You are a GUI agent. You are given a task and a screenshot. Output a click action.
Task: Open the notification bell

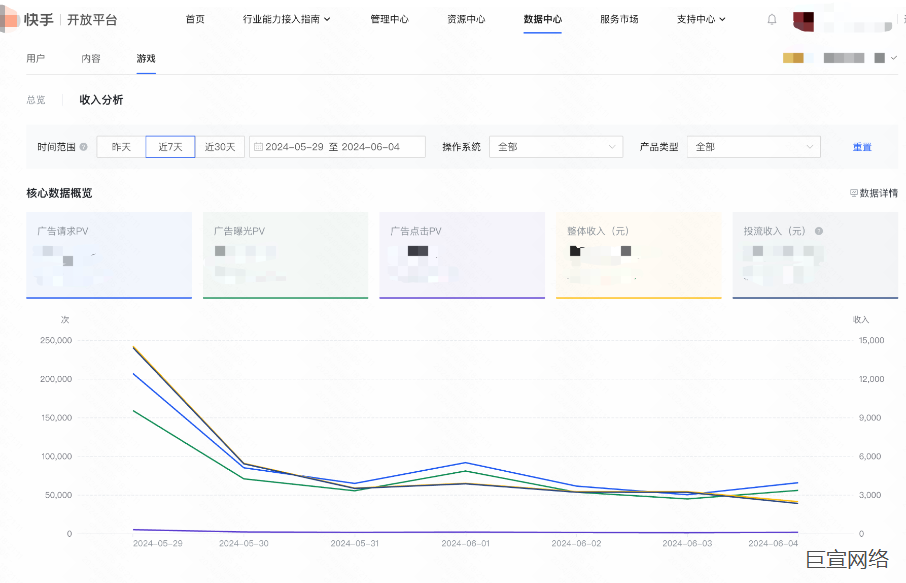(x=771, y=20)
